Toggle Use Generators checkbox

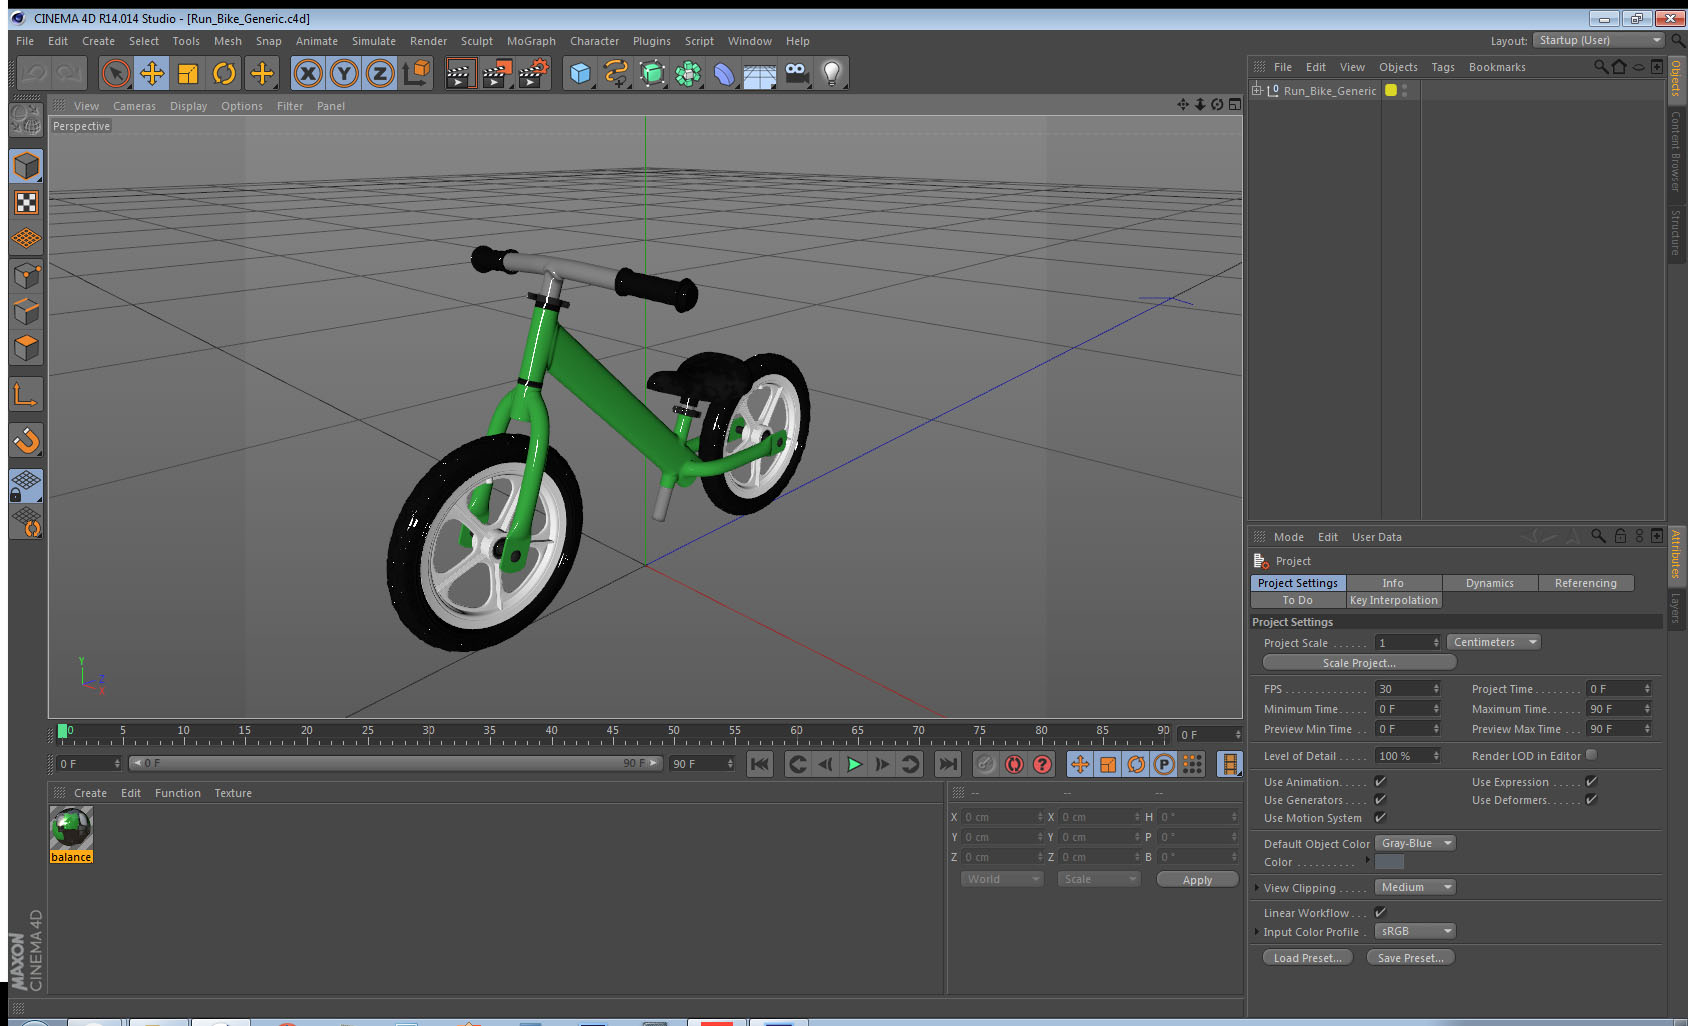(1380, 799)
